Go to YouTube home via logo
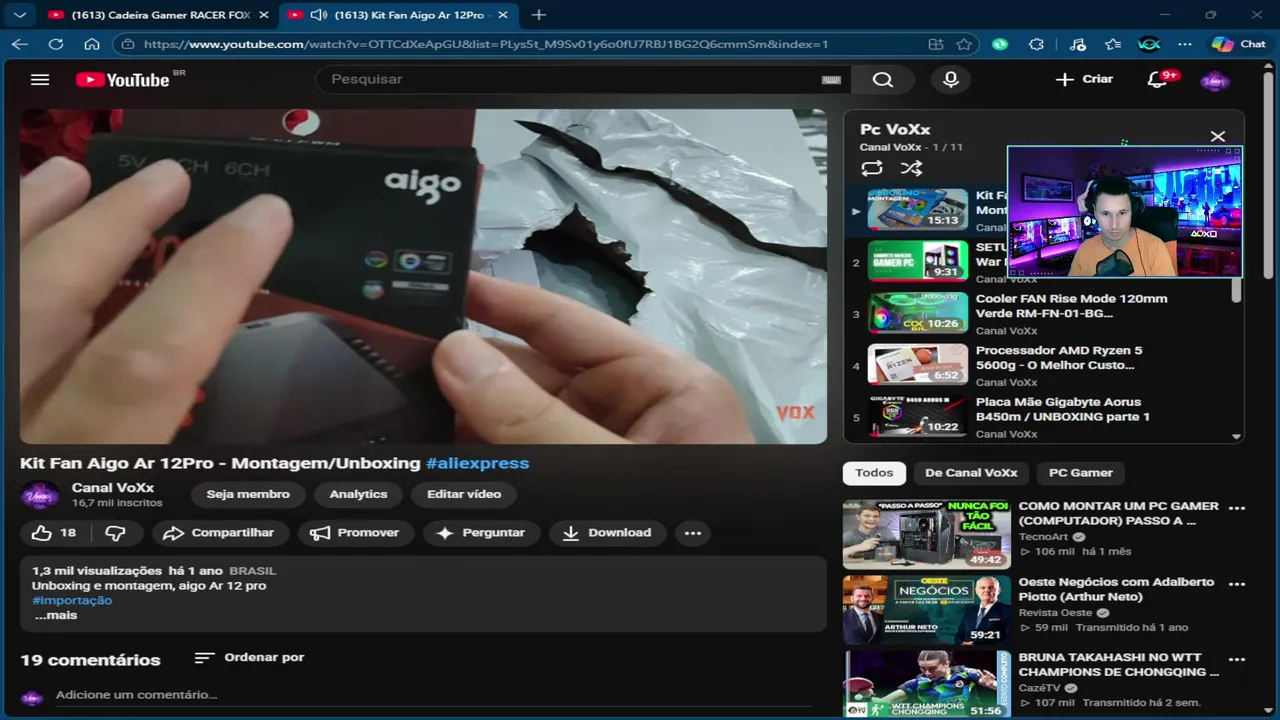This screenshot has height=720, width=1280. click(123, 80)
